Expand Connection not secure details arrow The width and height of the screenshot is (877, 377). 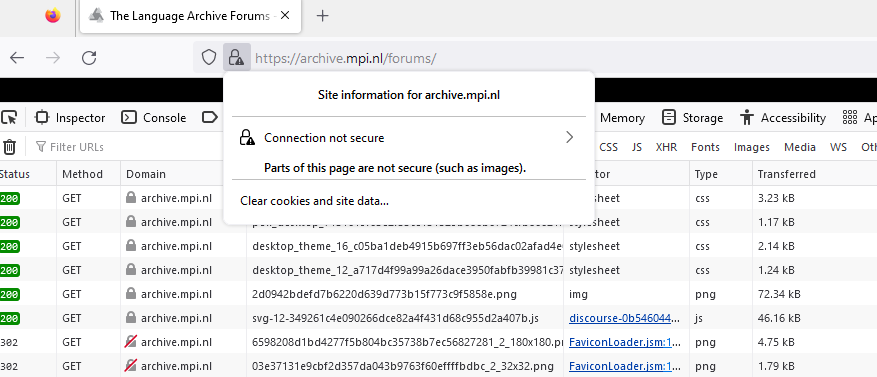tap(569, 137)
